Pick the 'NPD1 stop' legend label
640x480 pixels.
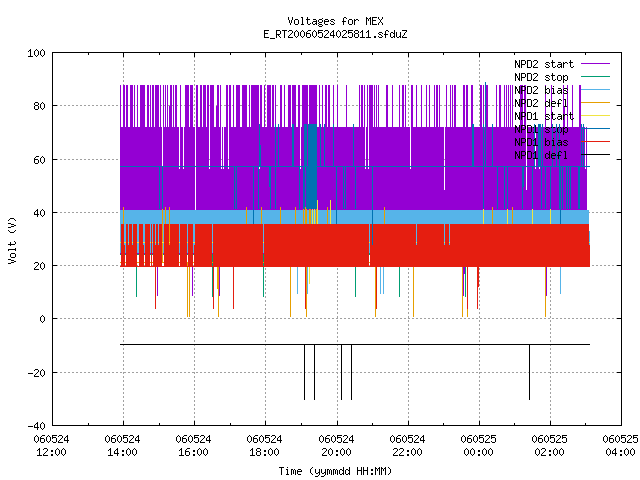point(541,129)
